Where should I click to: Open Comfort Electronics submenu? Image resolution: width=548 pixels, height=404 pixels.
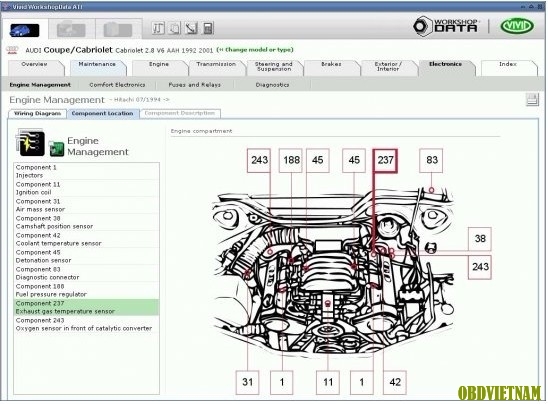coord(117,85)
